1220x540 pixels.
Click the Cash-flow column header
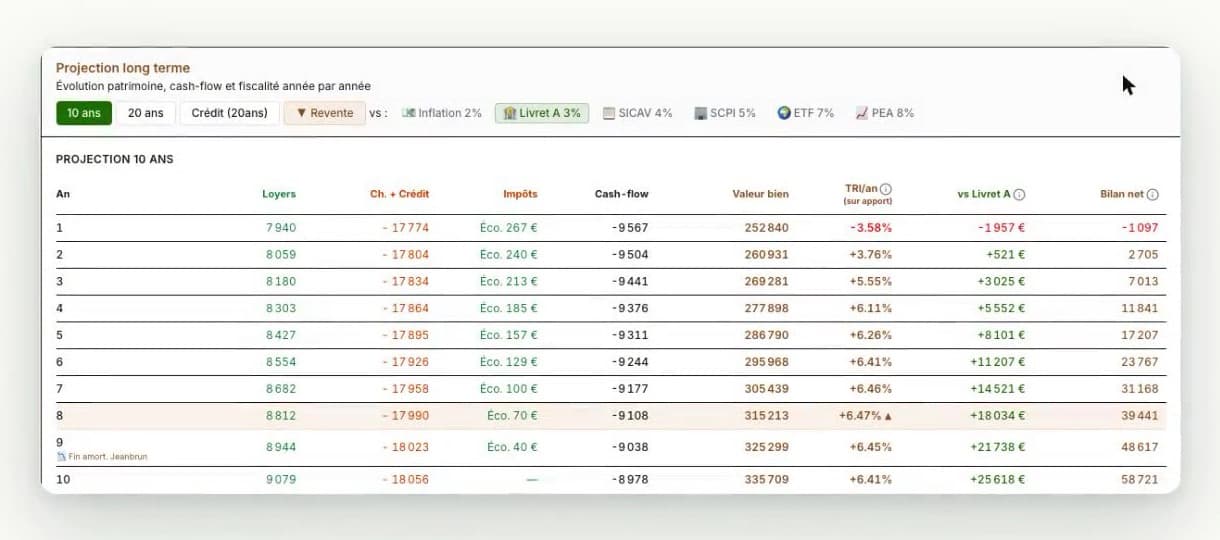click(621, 194)
